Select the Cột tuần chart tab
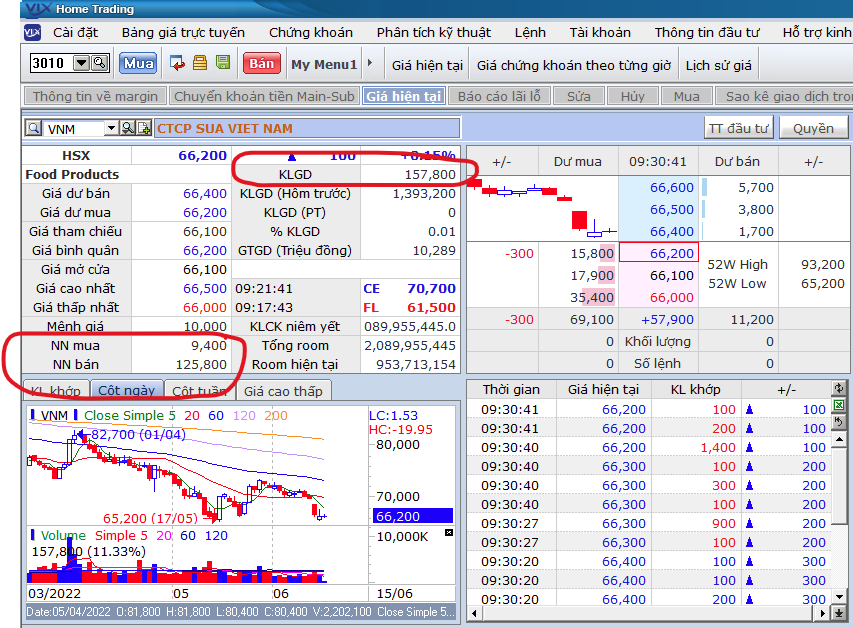This screenshot has width=853, height=628. (199, 390)
